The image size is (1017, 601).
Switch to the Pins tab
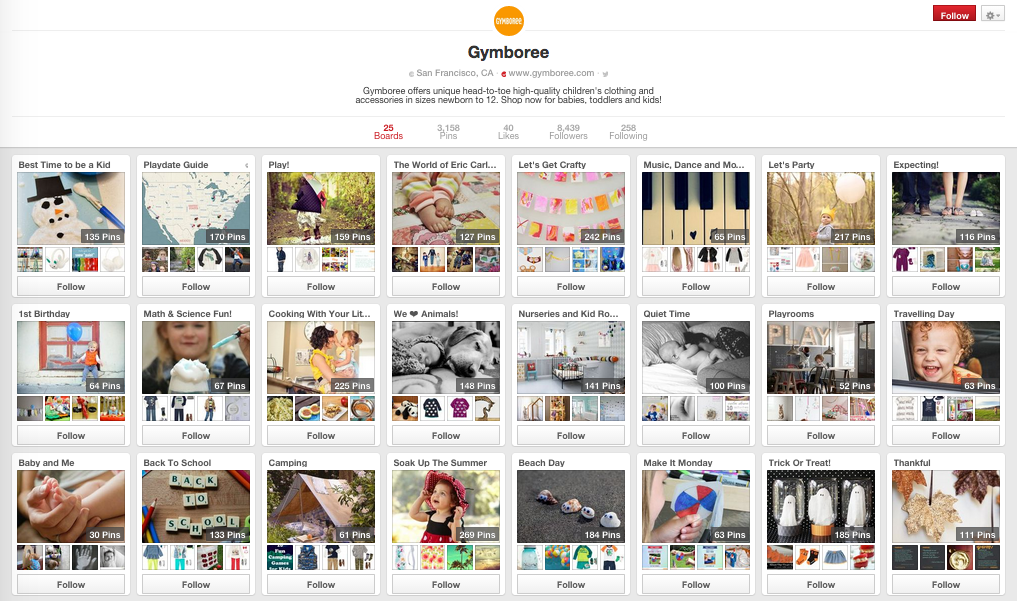448,132
